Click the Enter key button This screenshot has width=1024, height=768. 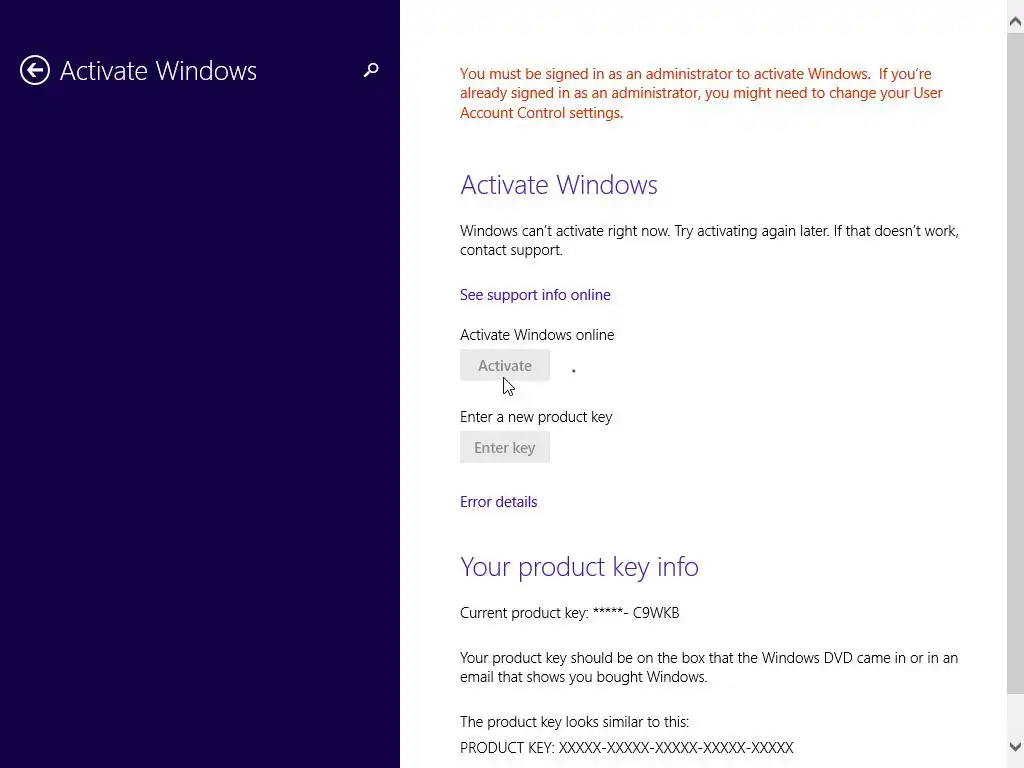(x=505, y=448)
